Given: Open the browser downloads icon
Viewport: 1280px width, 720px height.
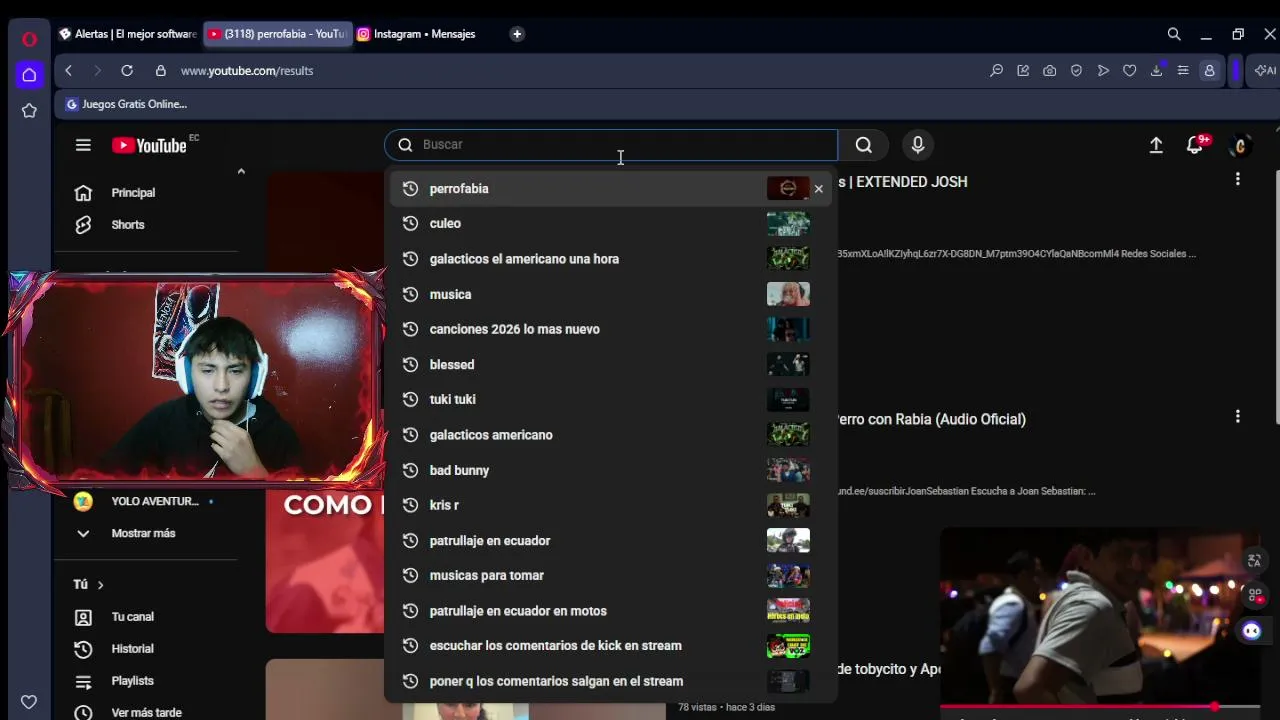Looking at the screenshot, I should (1156, 71).
